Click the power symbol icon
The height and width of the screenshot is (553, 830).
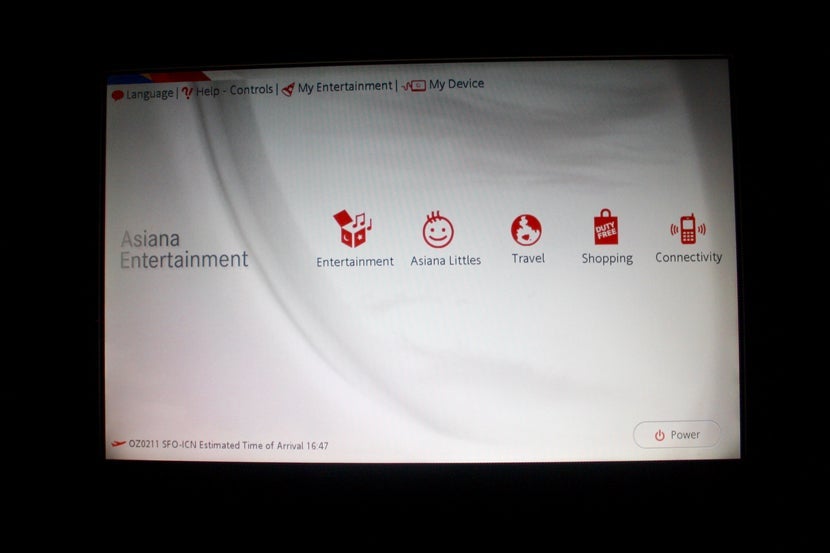tap(660, 435)
